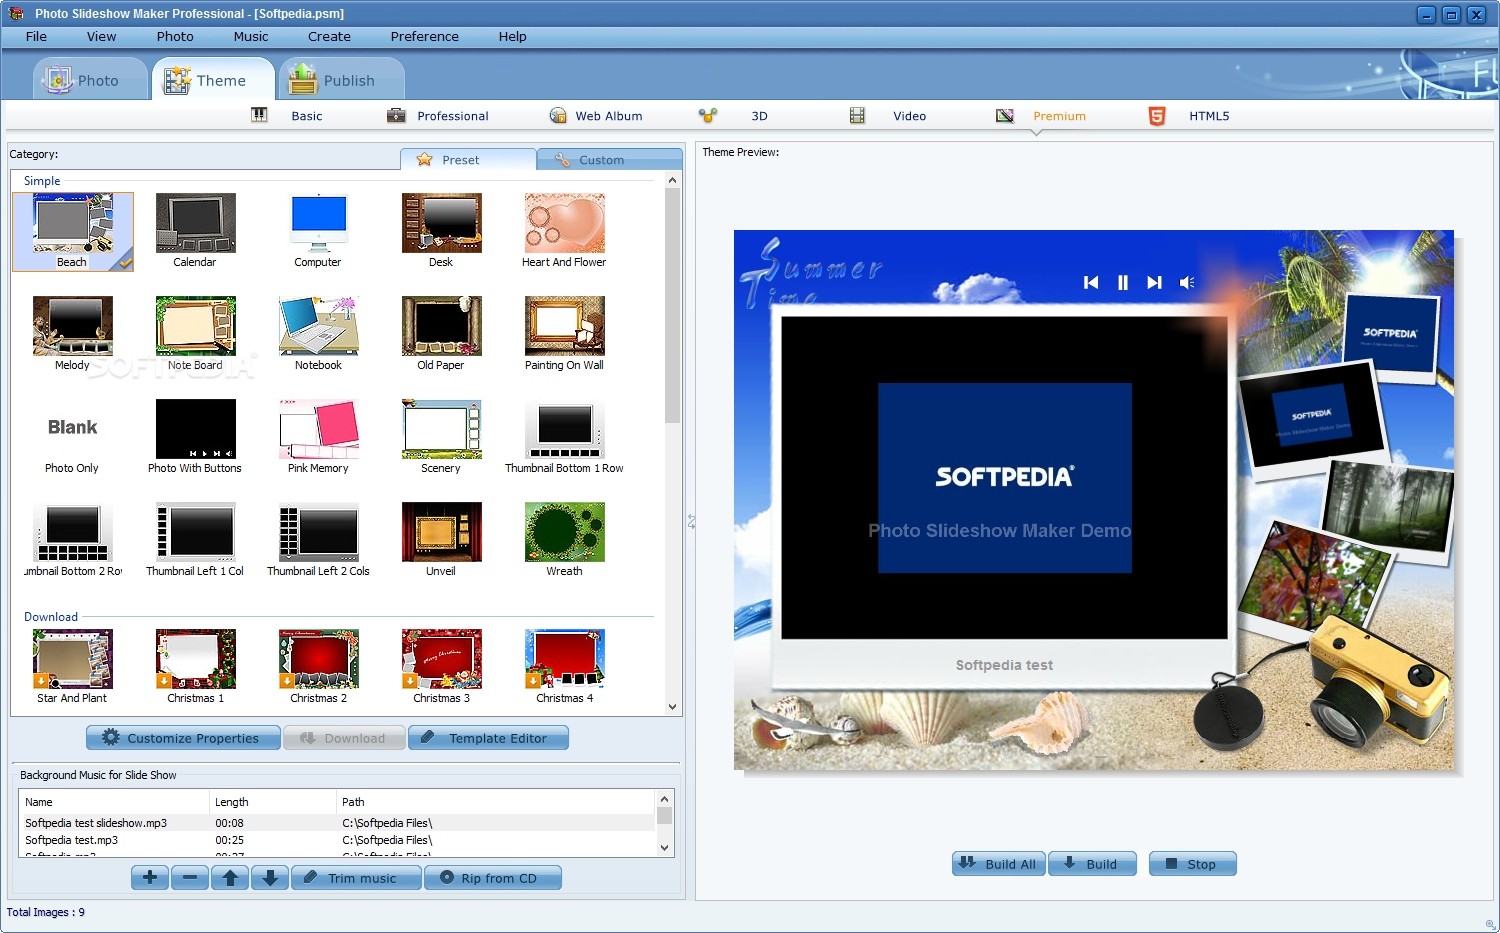Select the Web Album theme type

596,116
